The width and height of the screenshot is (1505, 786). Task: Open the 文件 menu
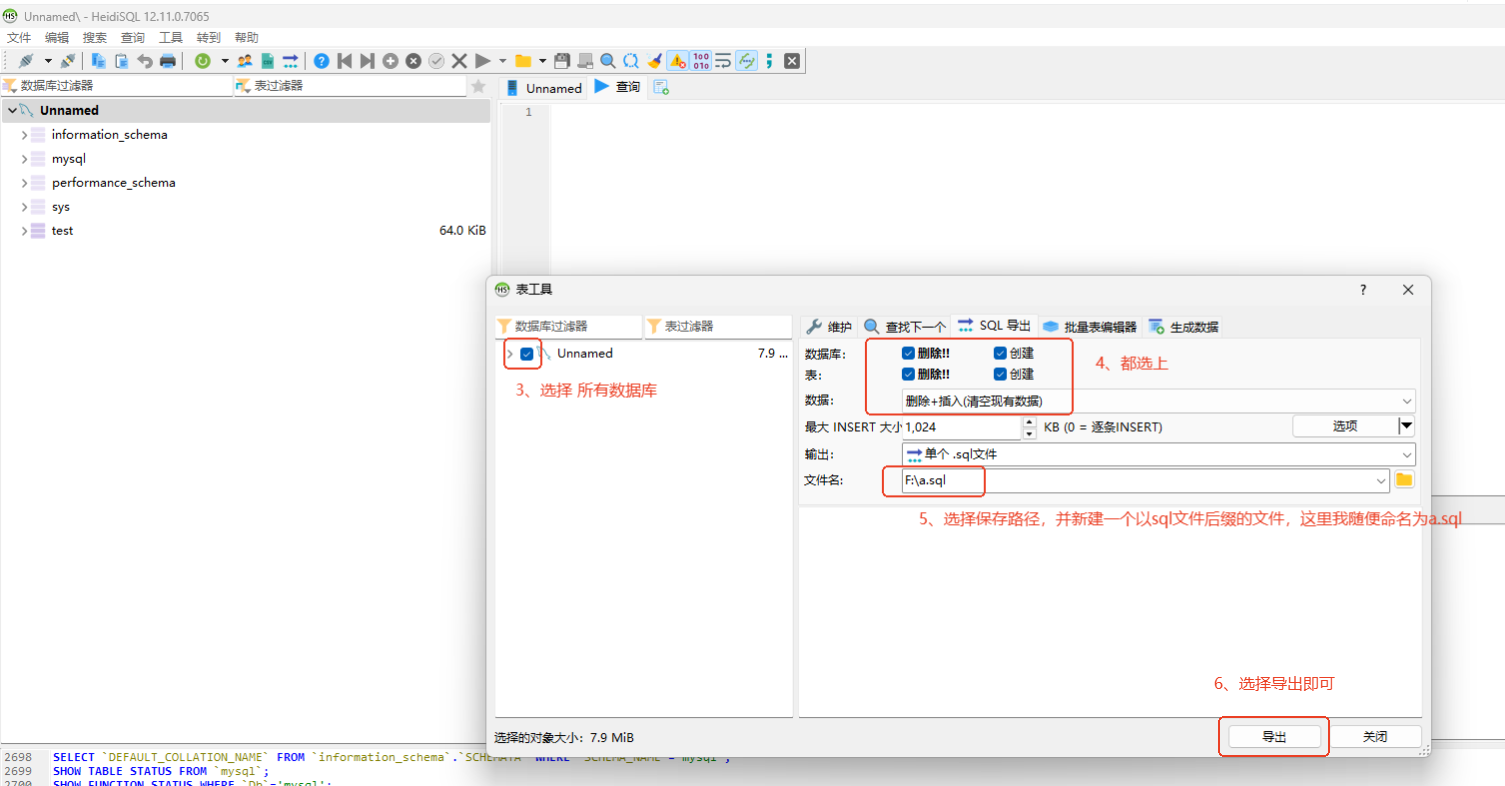pos(19,37)
